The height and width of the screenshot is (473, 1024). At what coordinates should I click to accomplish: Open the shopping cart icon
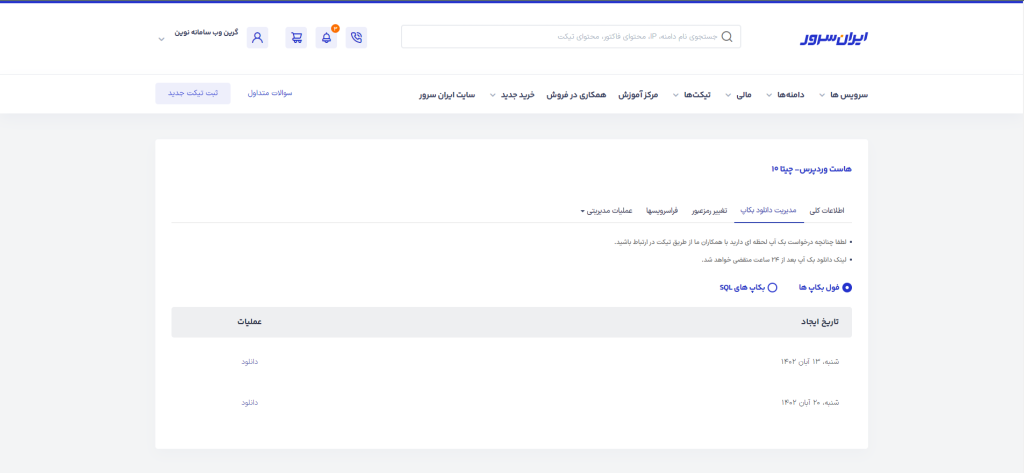(x=296, y=38)
